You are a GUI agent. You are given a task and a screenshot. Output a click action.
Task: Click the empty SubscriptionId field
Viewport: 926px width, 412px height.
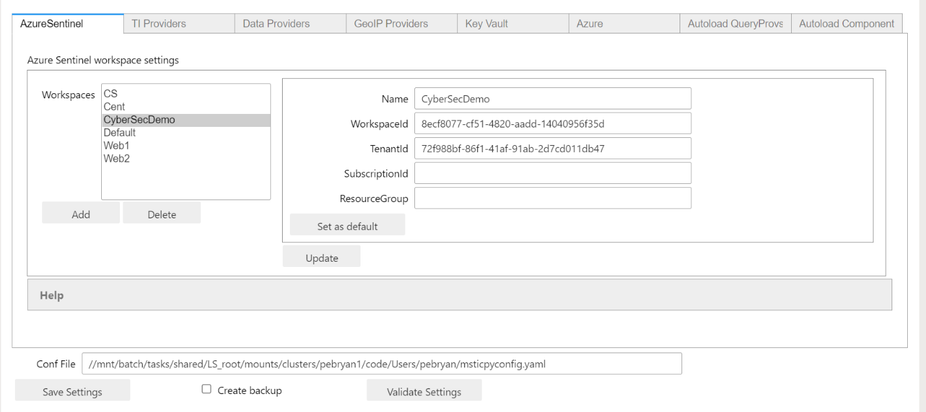[x=553, y=173]
